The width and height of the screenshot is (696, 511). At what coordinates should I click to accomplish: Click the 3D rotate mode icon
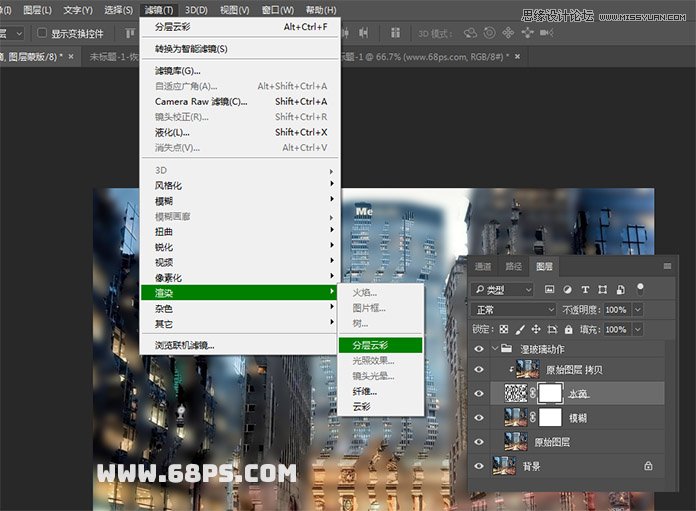(470, 33)
